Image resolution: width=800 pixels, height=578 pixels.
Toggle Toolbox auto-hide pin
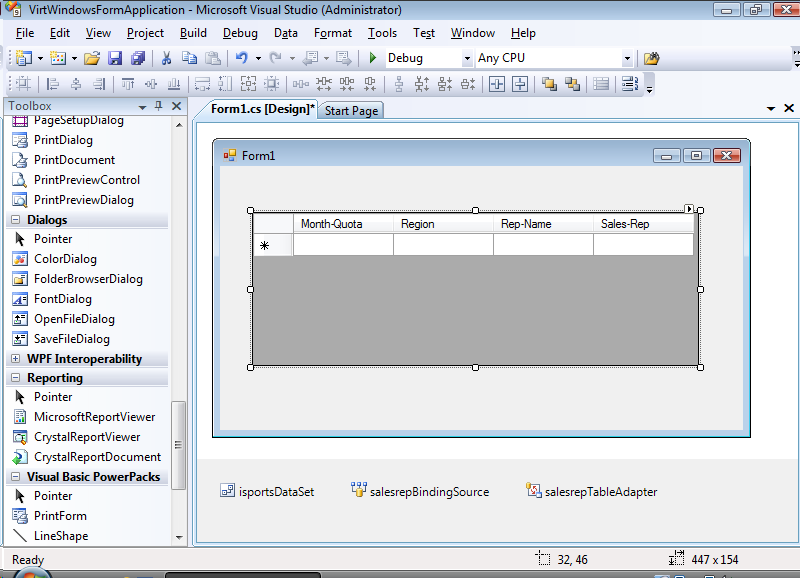tap(158, 106)
